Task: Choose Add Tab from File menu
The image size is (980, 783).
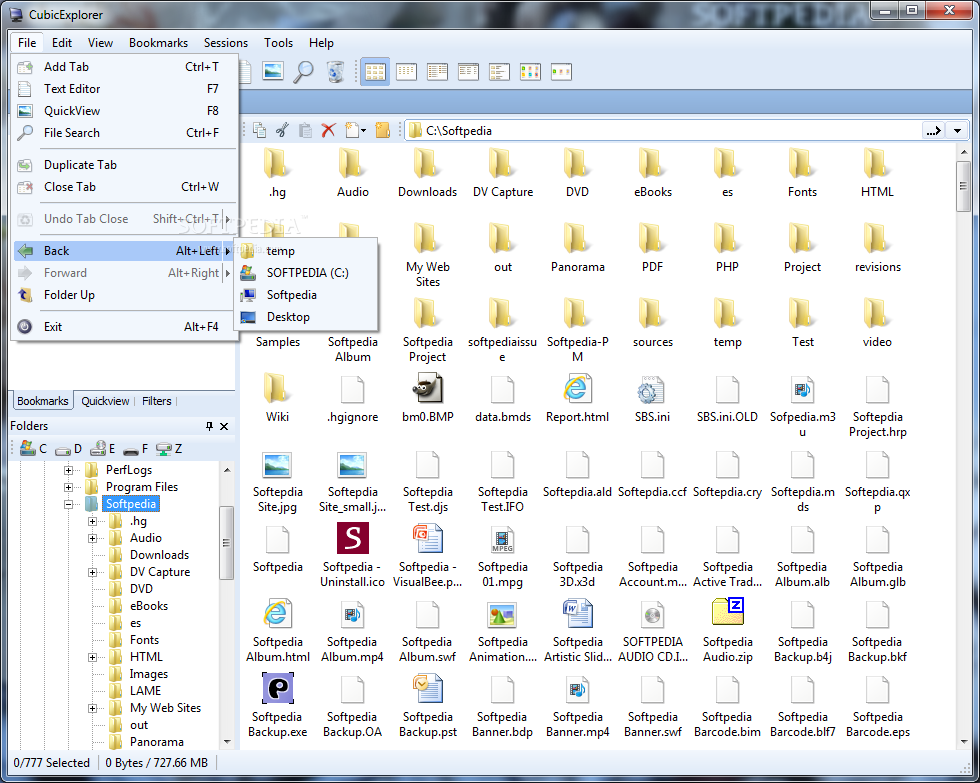Action: [124, 67]
